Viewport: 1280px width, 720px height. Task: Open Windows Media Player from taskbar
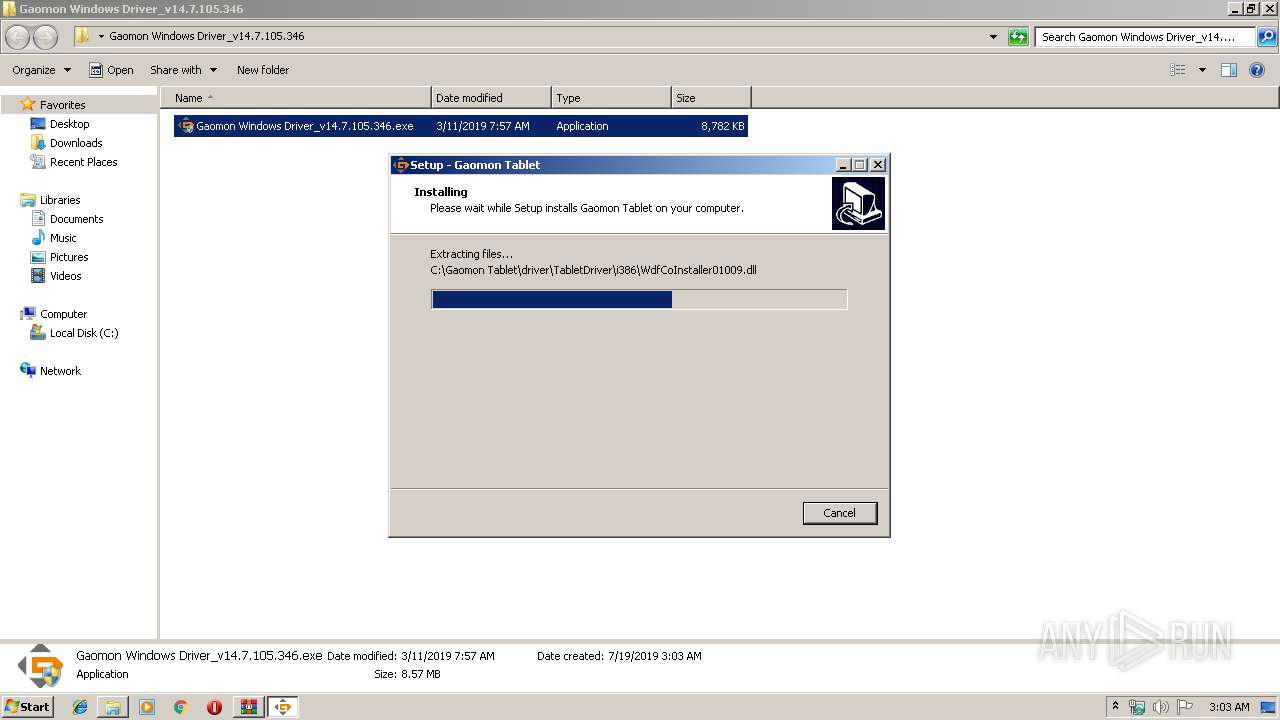point(147,707)
